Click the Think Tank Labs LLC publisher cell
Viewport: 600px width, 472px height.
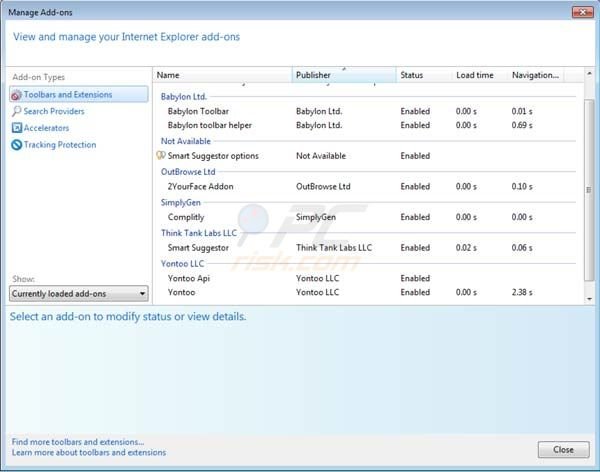coord(334,248)
